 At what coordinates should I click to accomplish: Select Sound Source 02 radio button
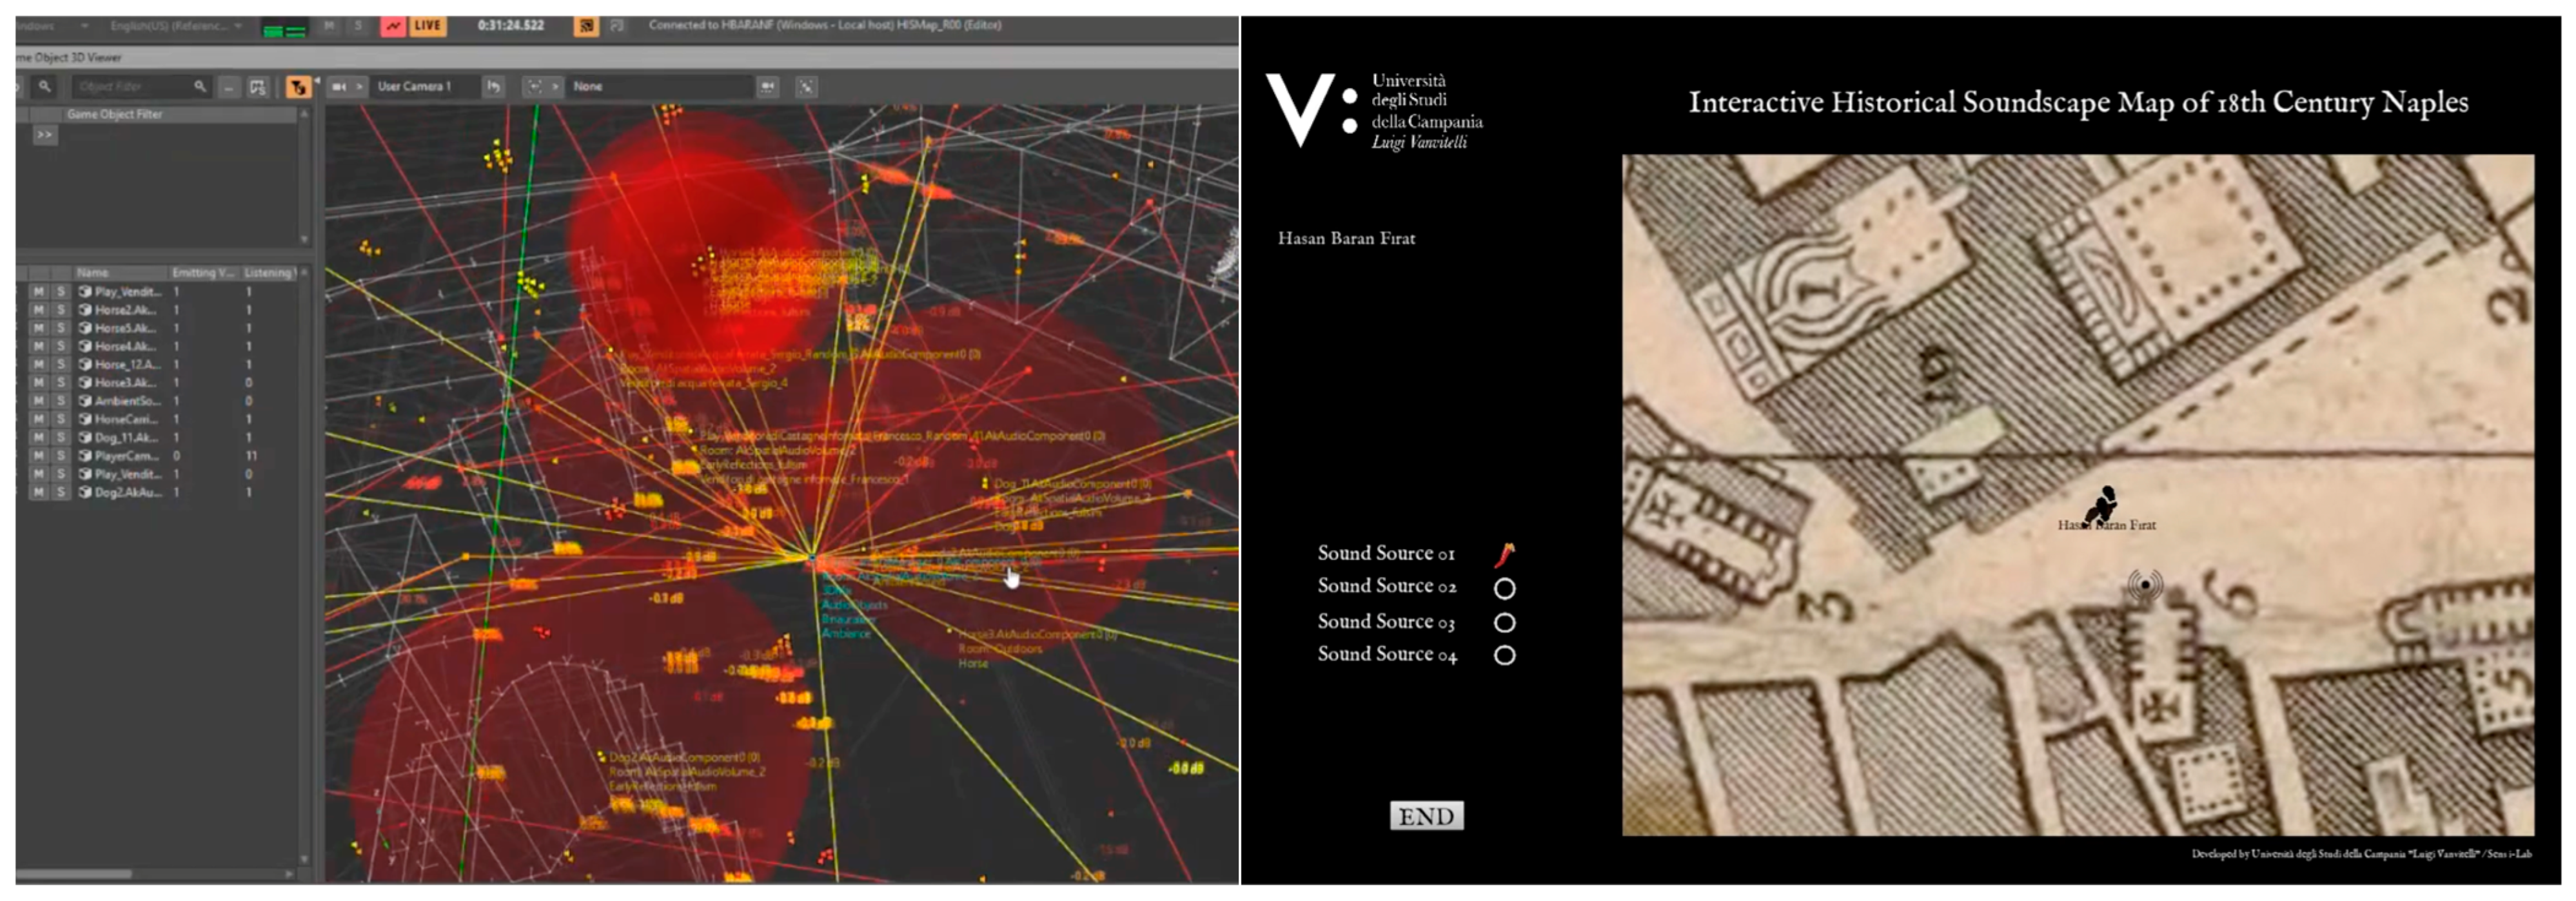point(1504,589)
